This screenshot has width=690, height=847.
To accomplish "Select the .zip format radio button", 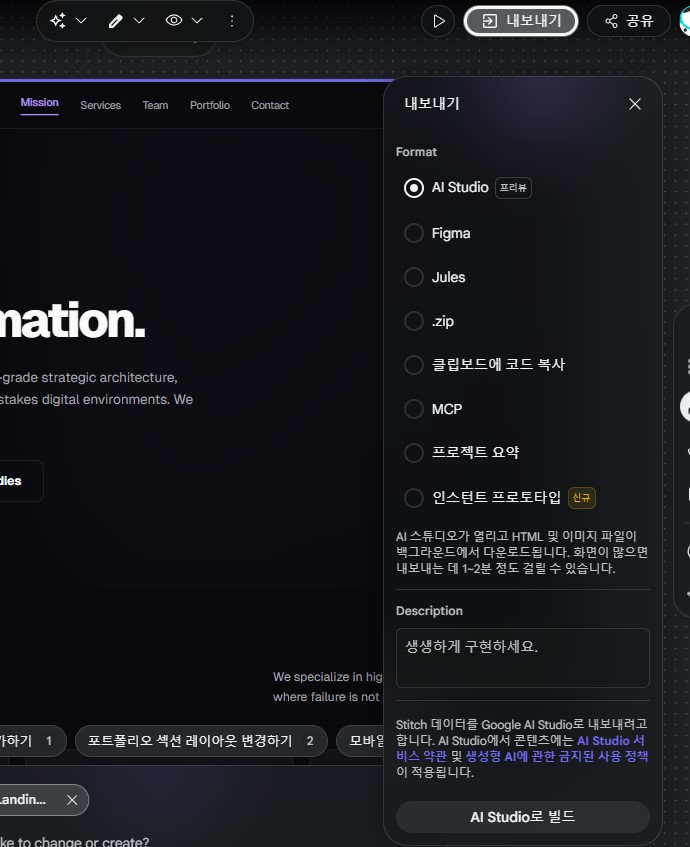I will point(414,321).
